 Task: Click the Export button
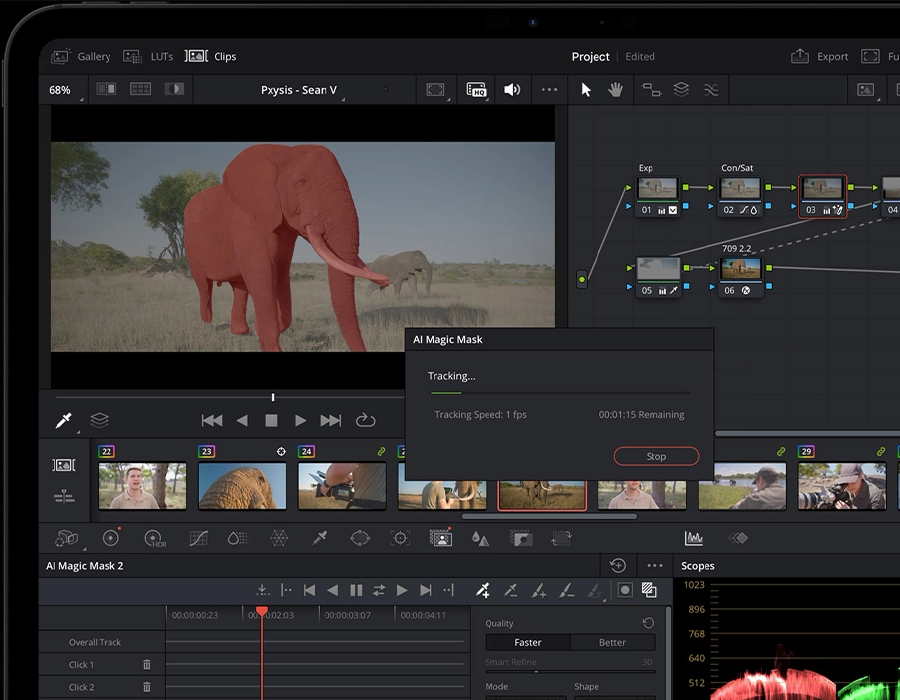pos(820,57)
